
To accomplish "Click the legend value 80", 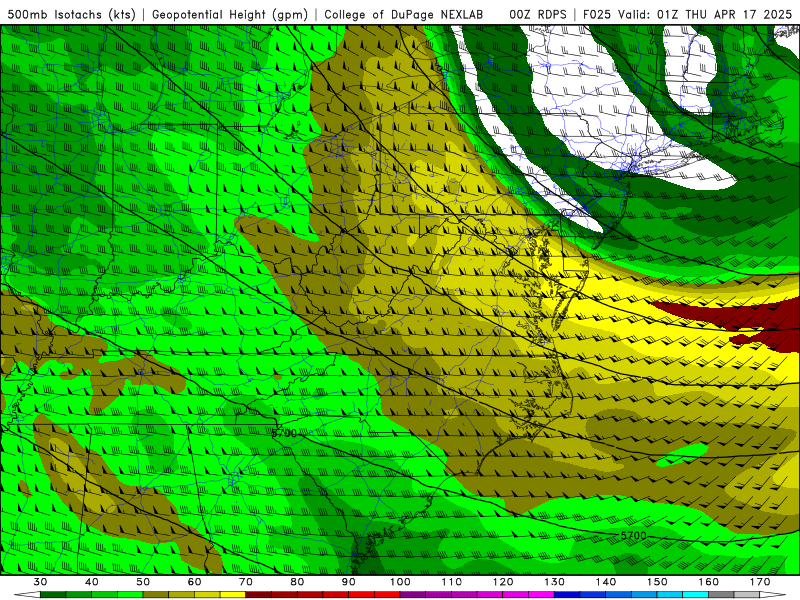I will (x=297, y=582).
